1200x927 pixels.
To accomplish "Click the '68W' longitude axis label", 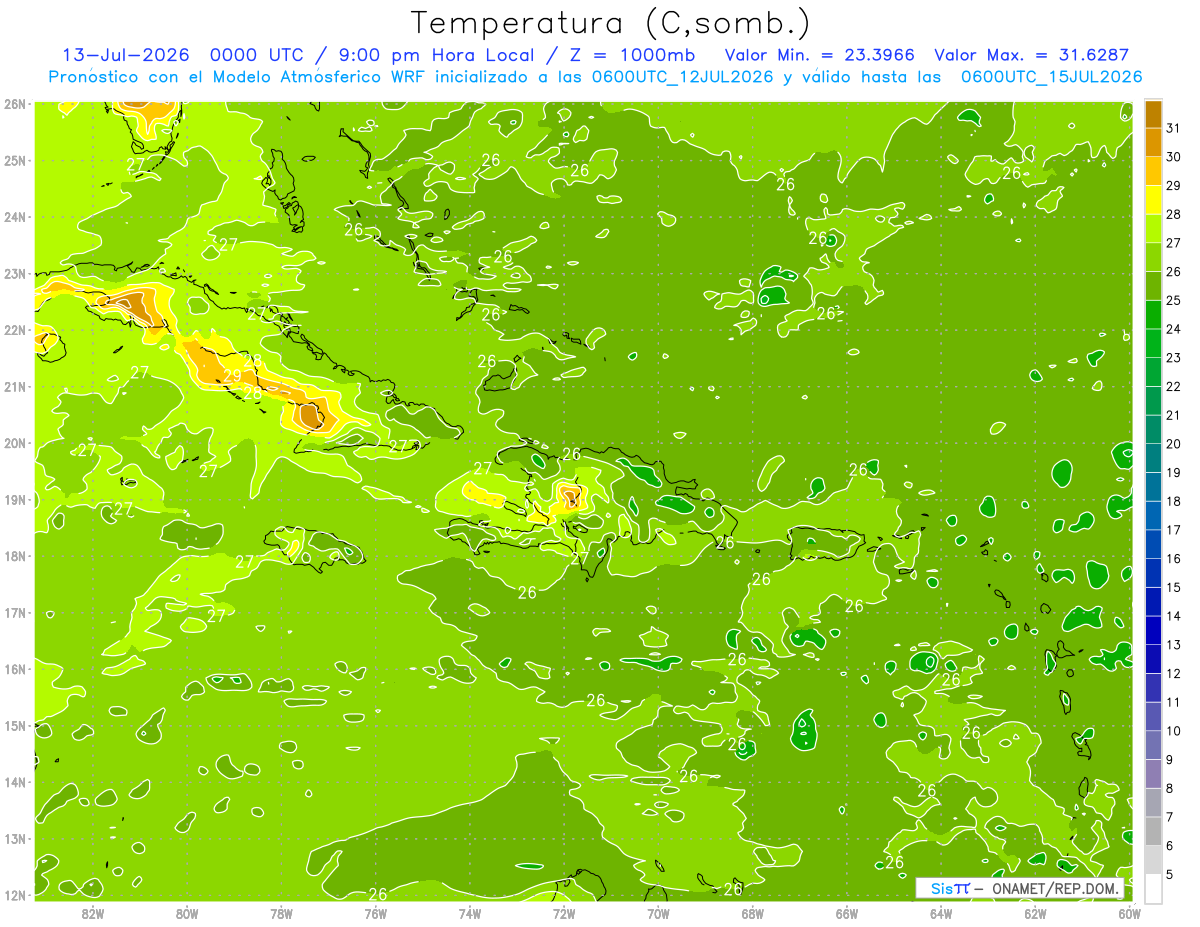I will 752,913.
